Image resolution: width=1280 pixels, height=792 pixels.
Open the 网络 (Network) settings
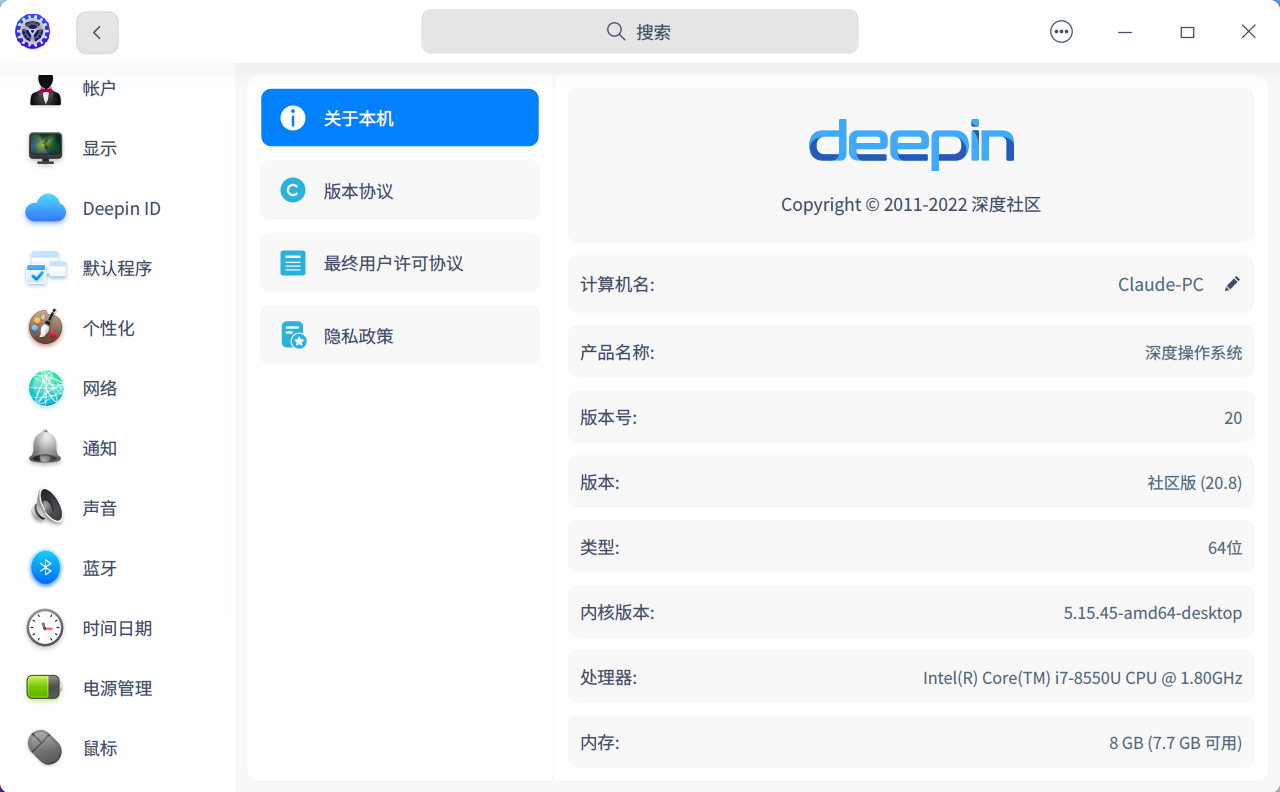pyautogui.click(x=99, y=388)
